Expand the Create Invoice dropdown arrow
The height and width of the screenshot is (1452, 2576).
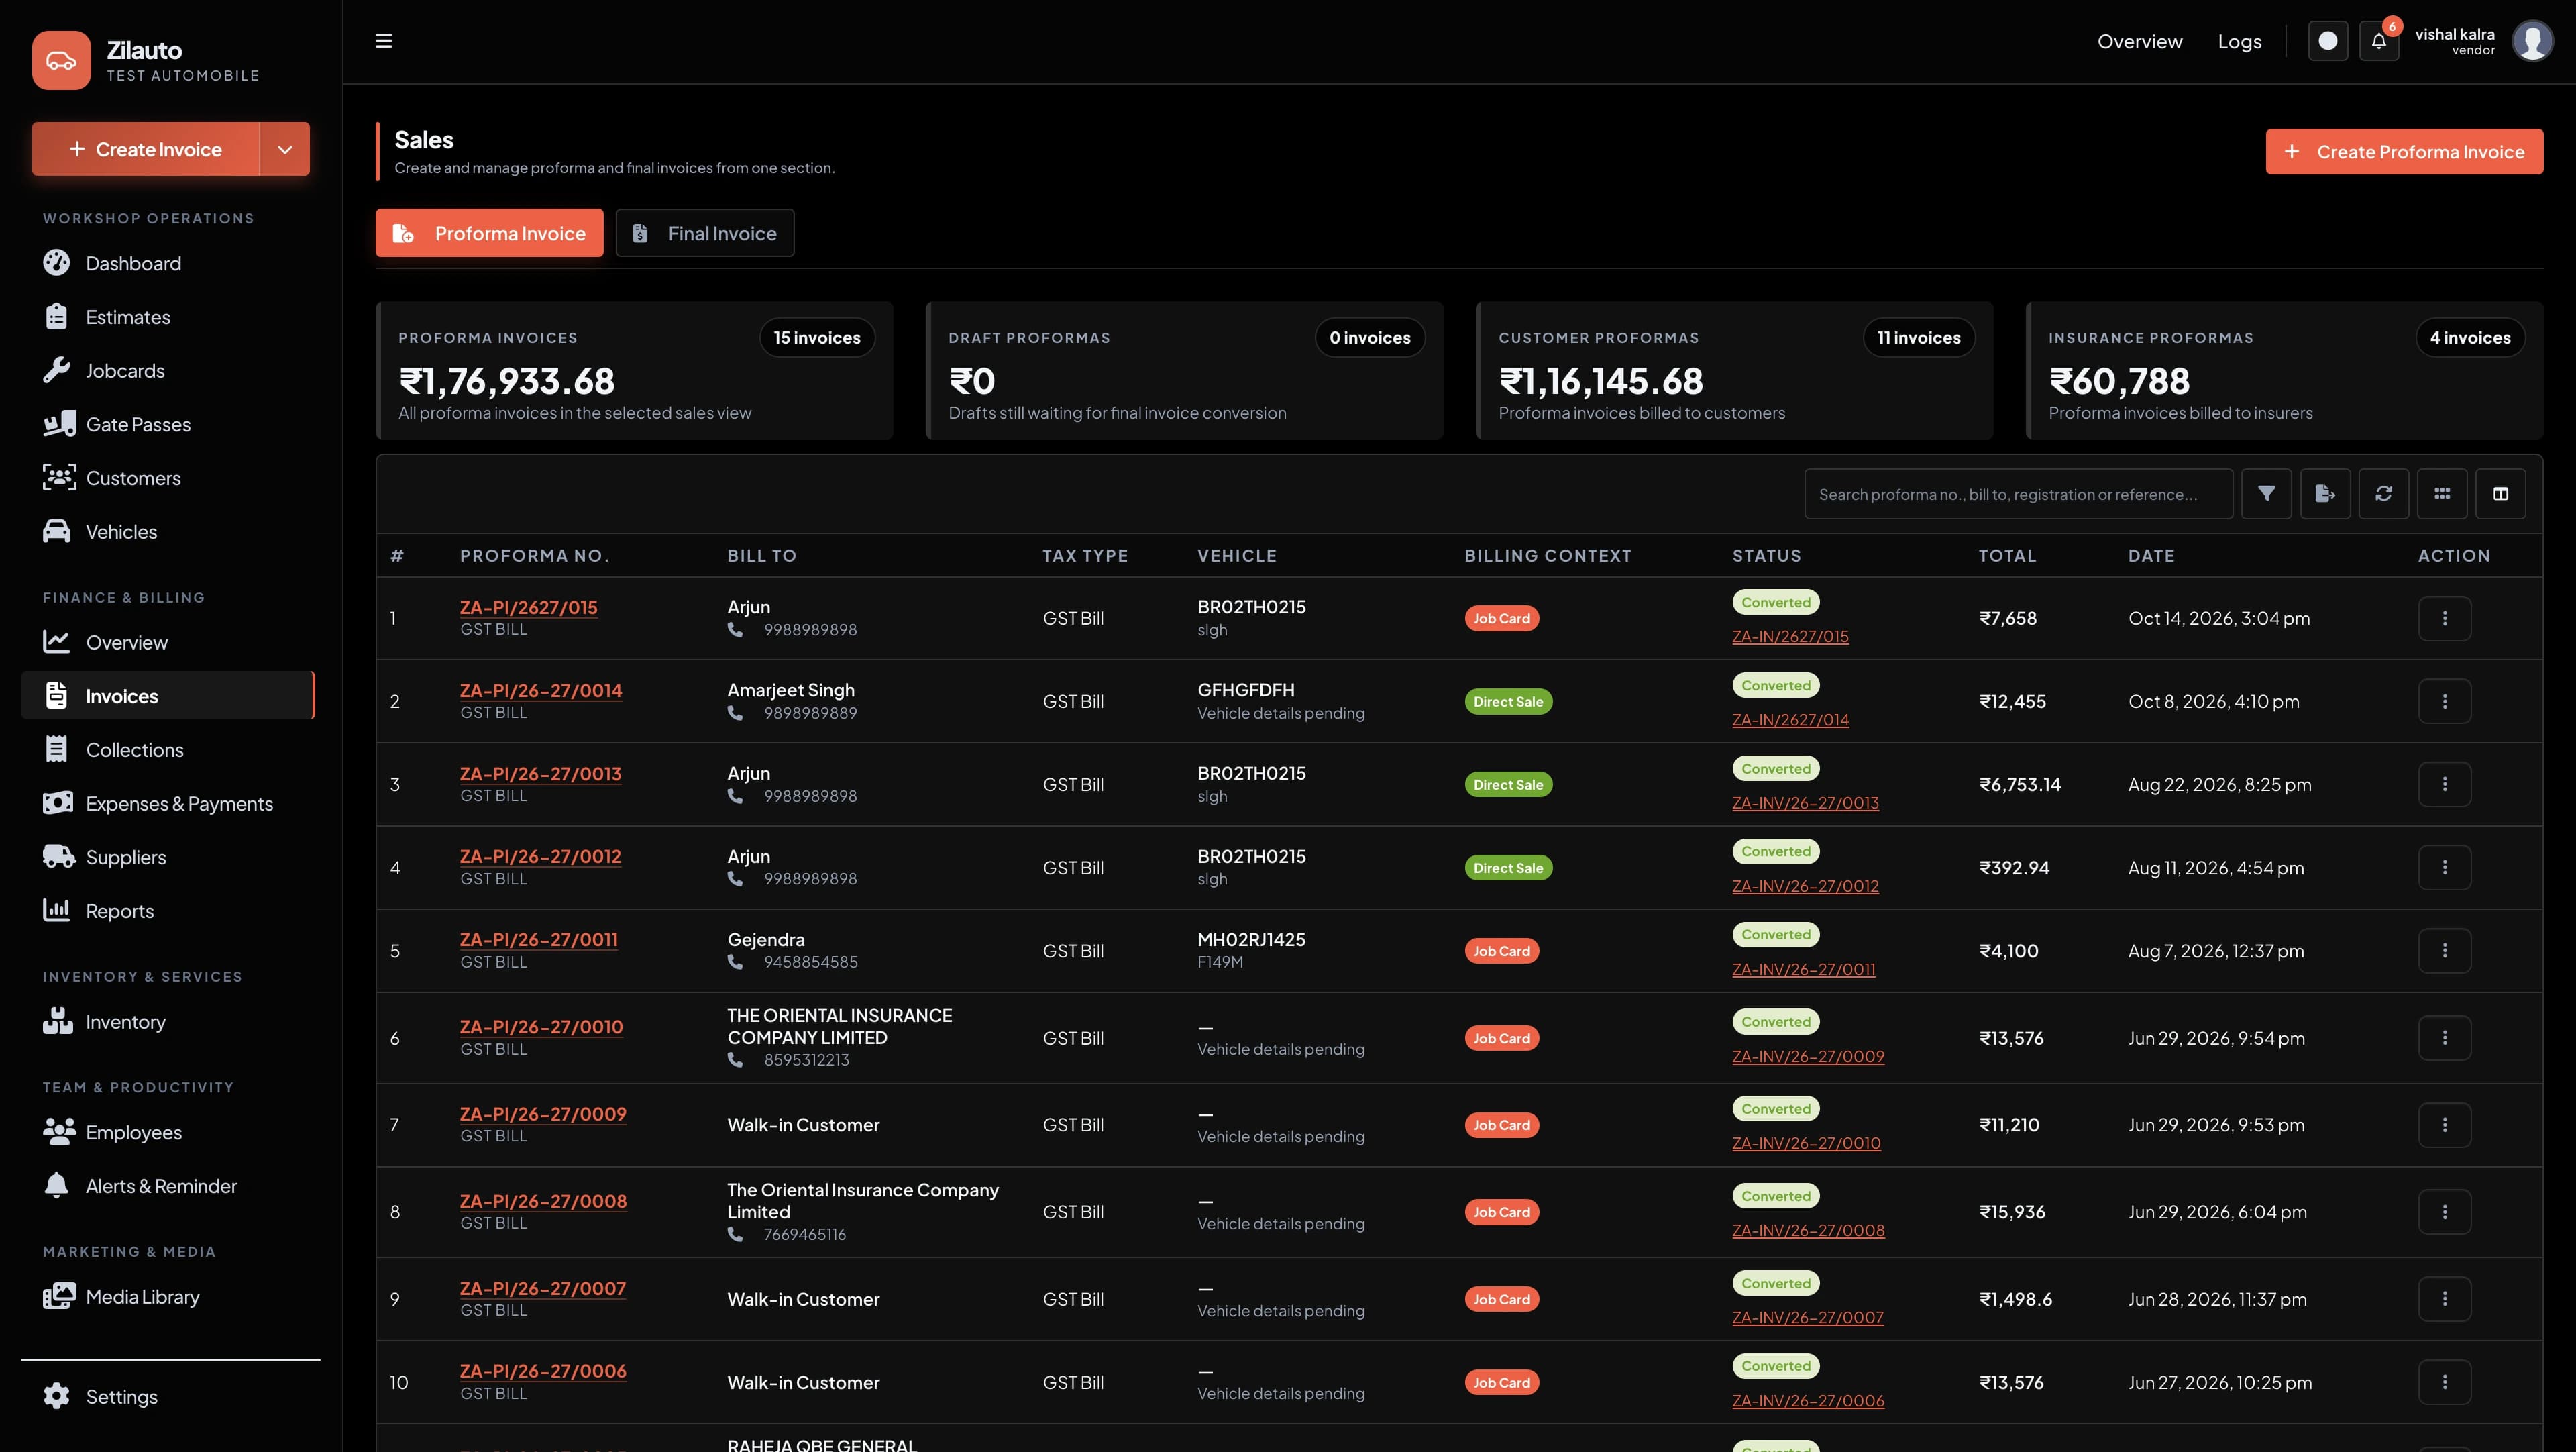coord(285,149)
